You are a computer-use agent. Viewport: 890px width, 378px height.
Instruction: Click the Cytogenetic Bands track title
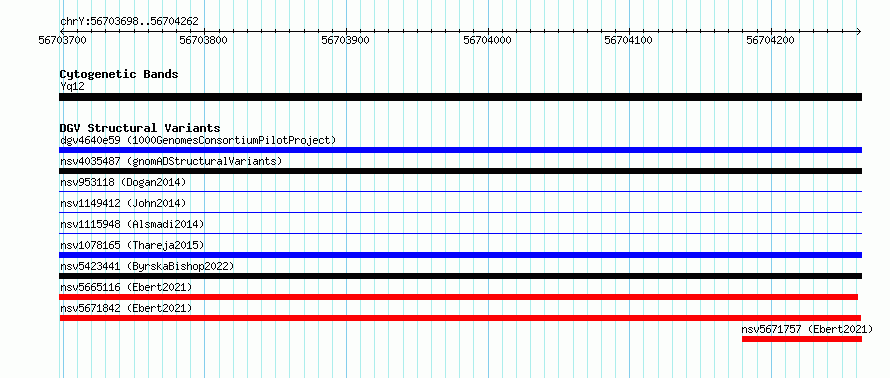[x=119, y=74]
